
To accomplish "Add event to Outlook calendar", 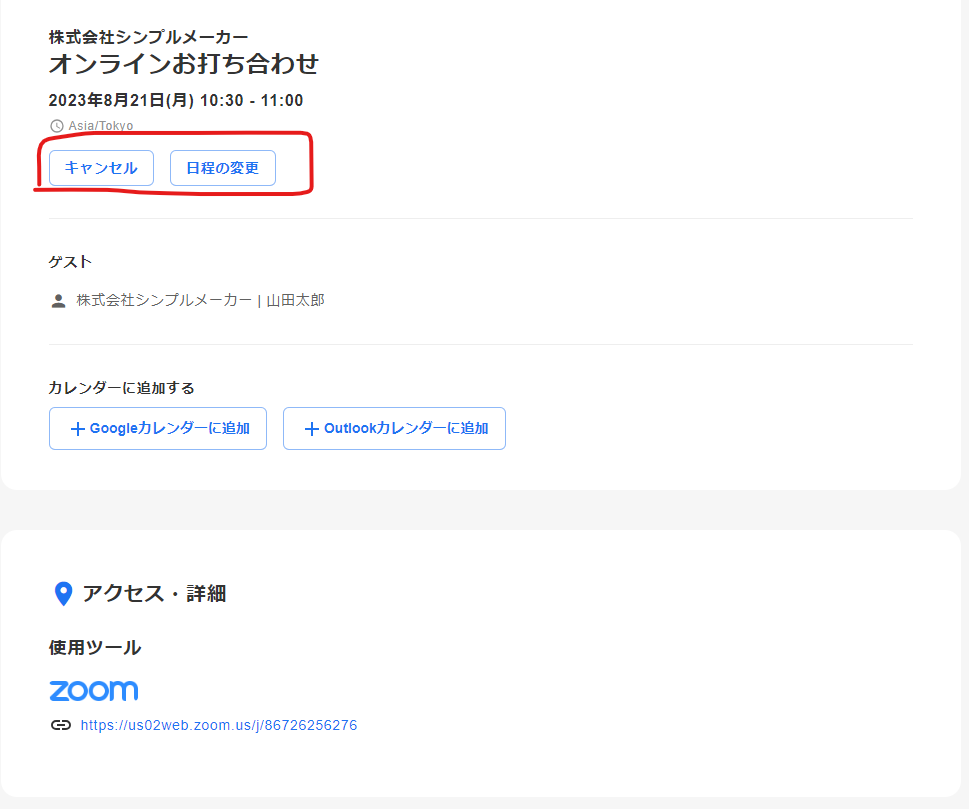I will click(x=394, y=428).
